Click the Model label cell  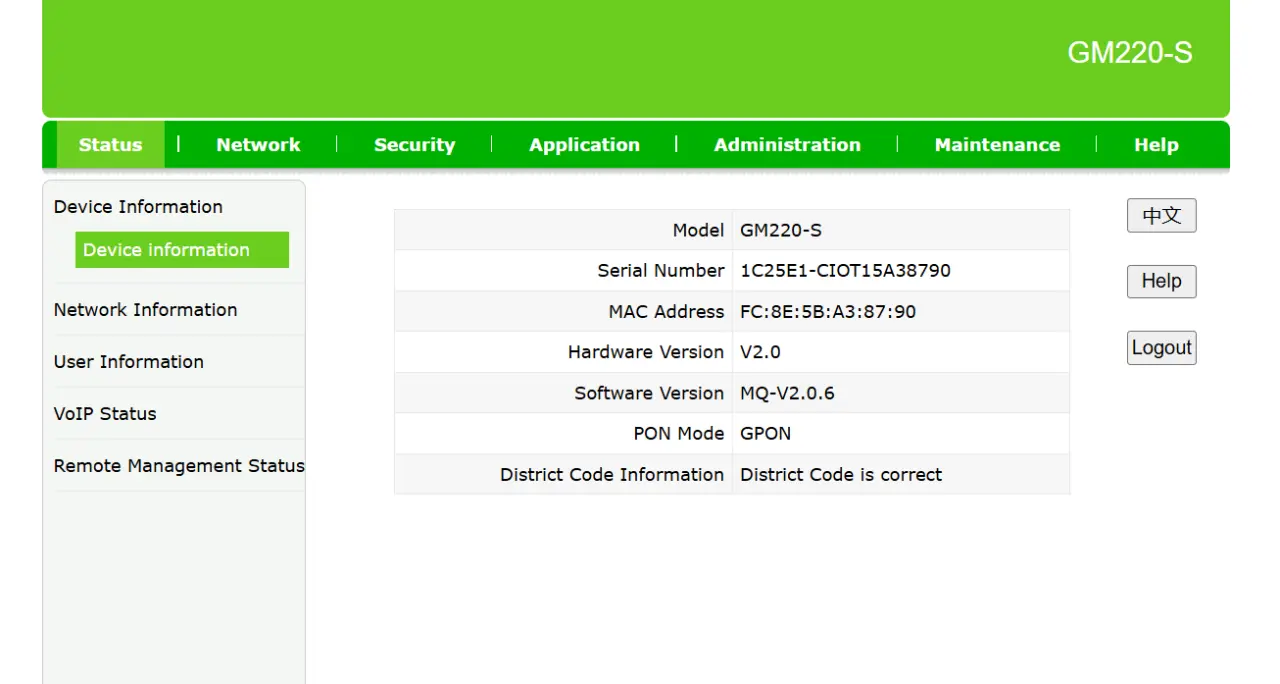pos(563,230)
